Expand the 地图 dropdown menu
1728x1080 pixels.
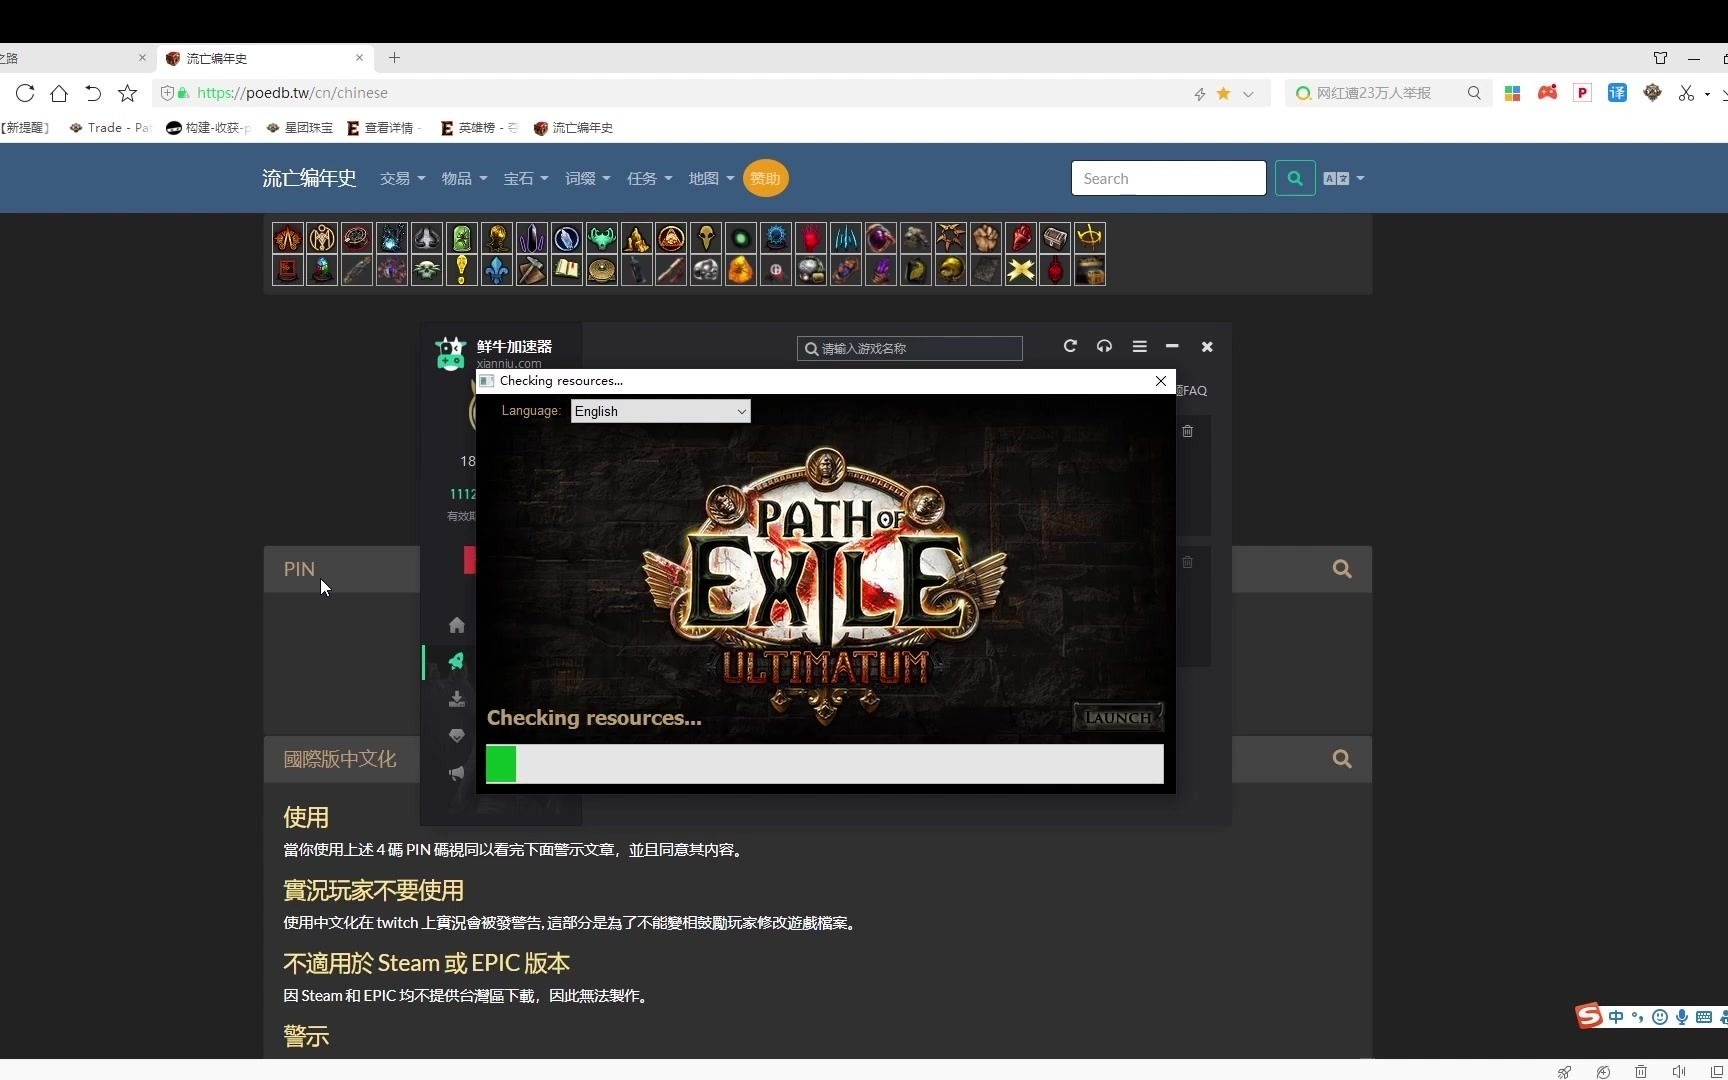[x=711, y=178]
